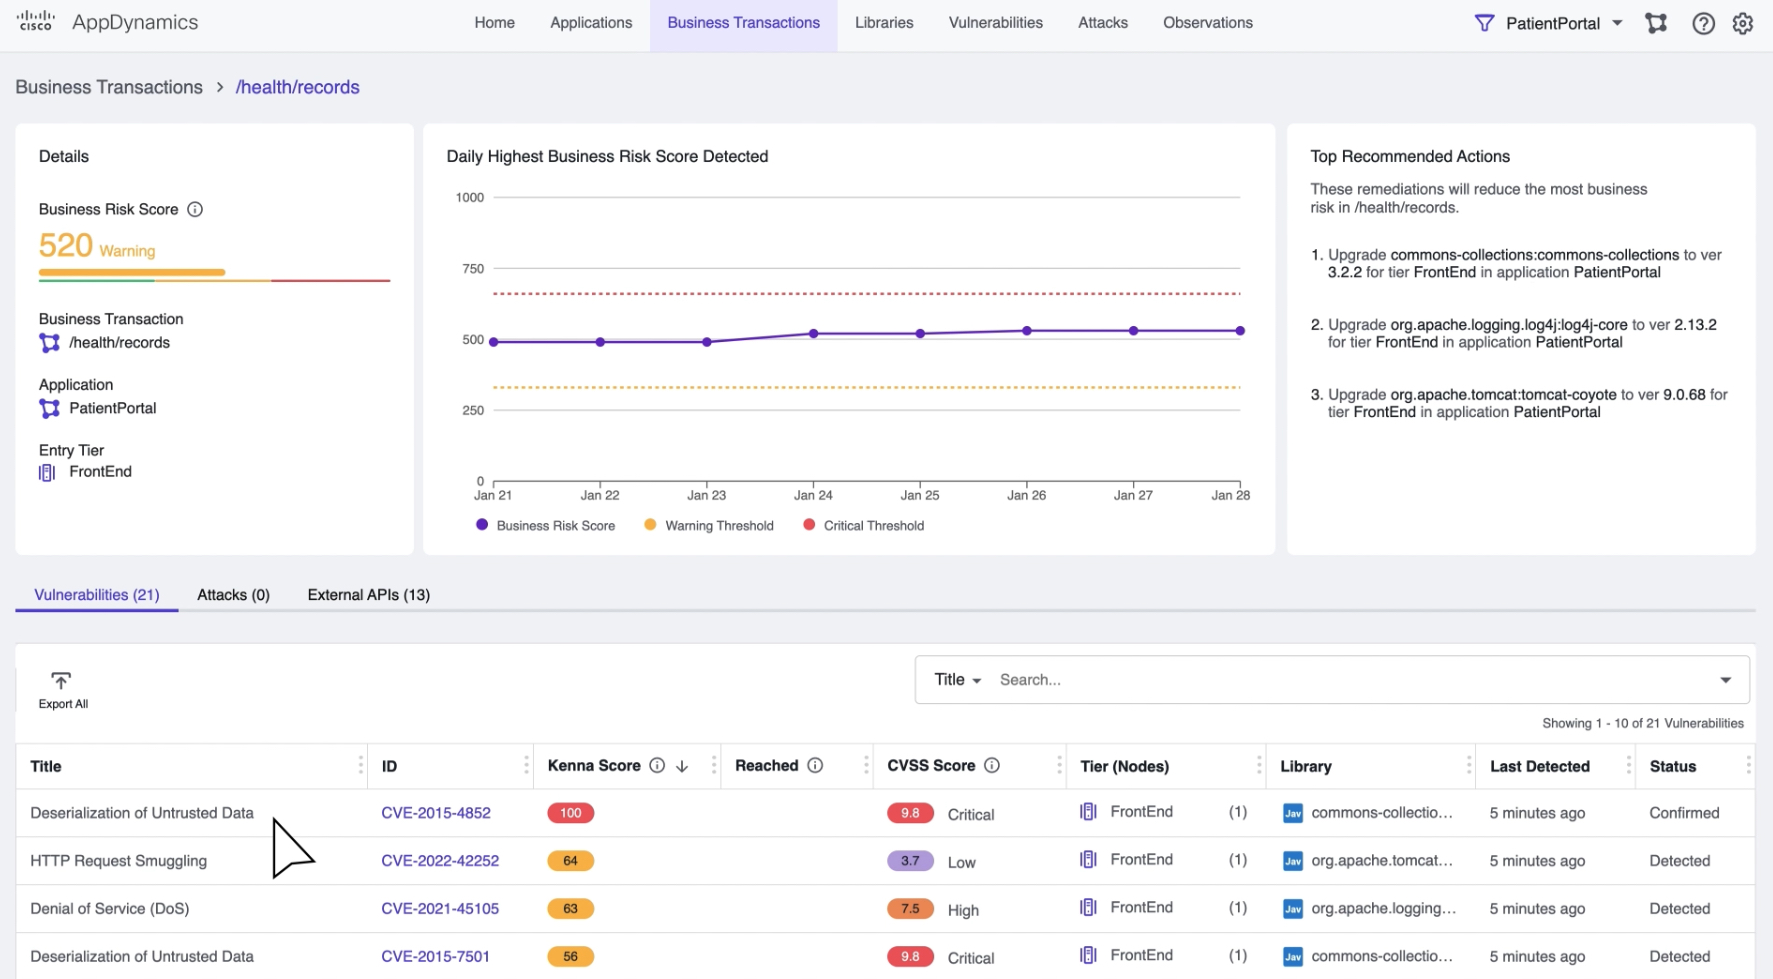Image resolution: width=1773 pixels, height=979 pixels.
Task: Select the Vulnerabilities (21) tab
Action: pyautogui.click(x=96, y=595)
